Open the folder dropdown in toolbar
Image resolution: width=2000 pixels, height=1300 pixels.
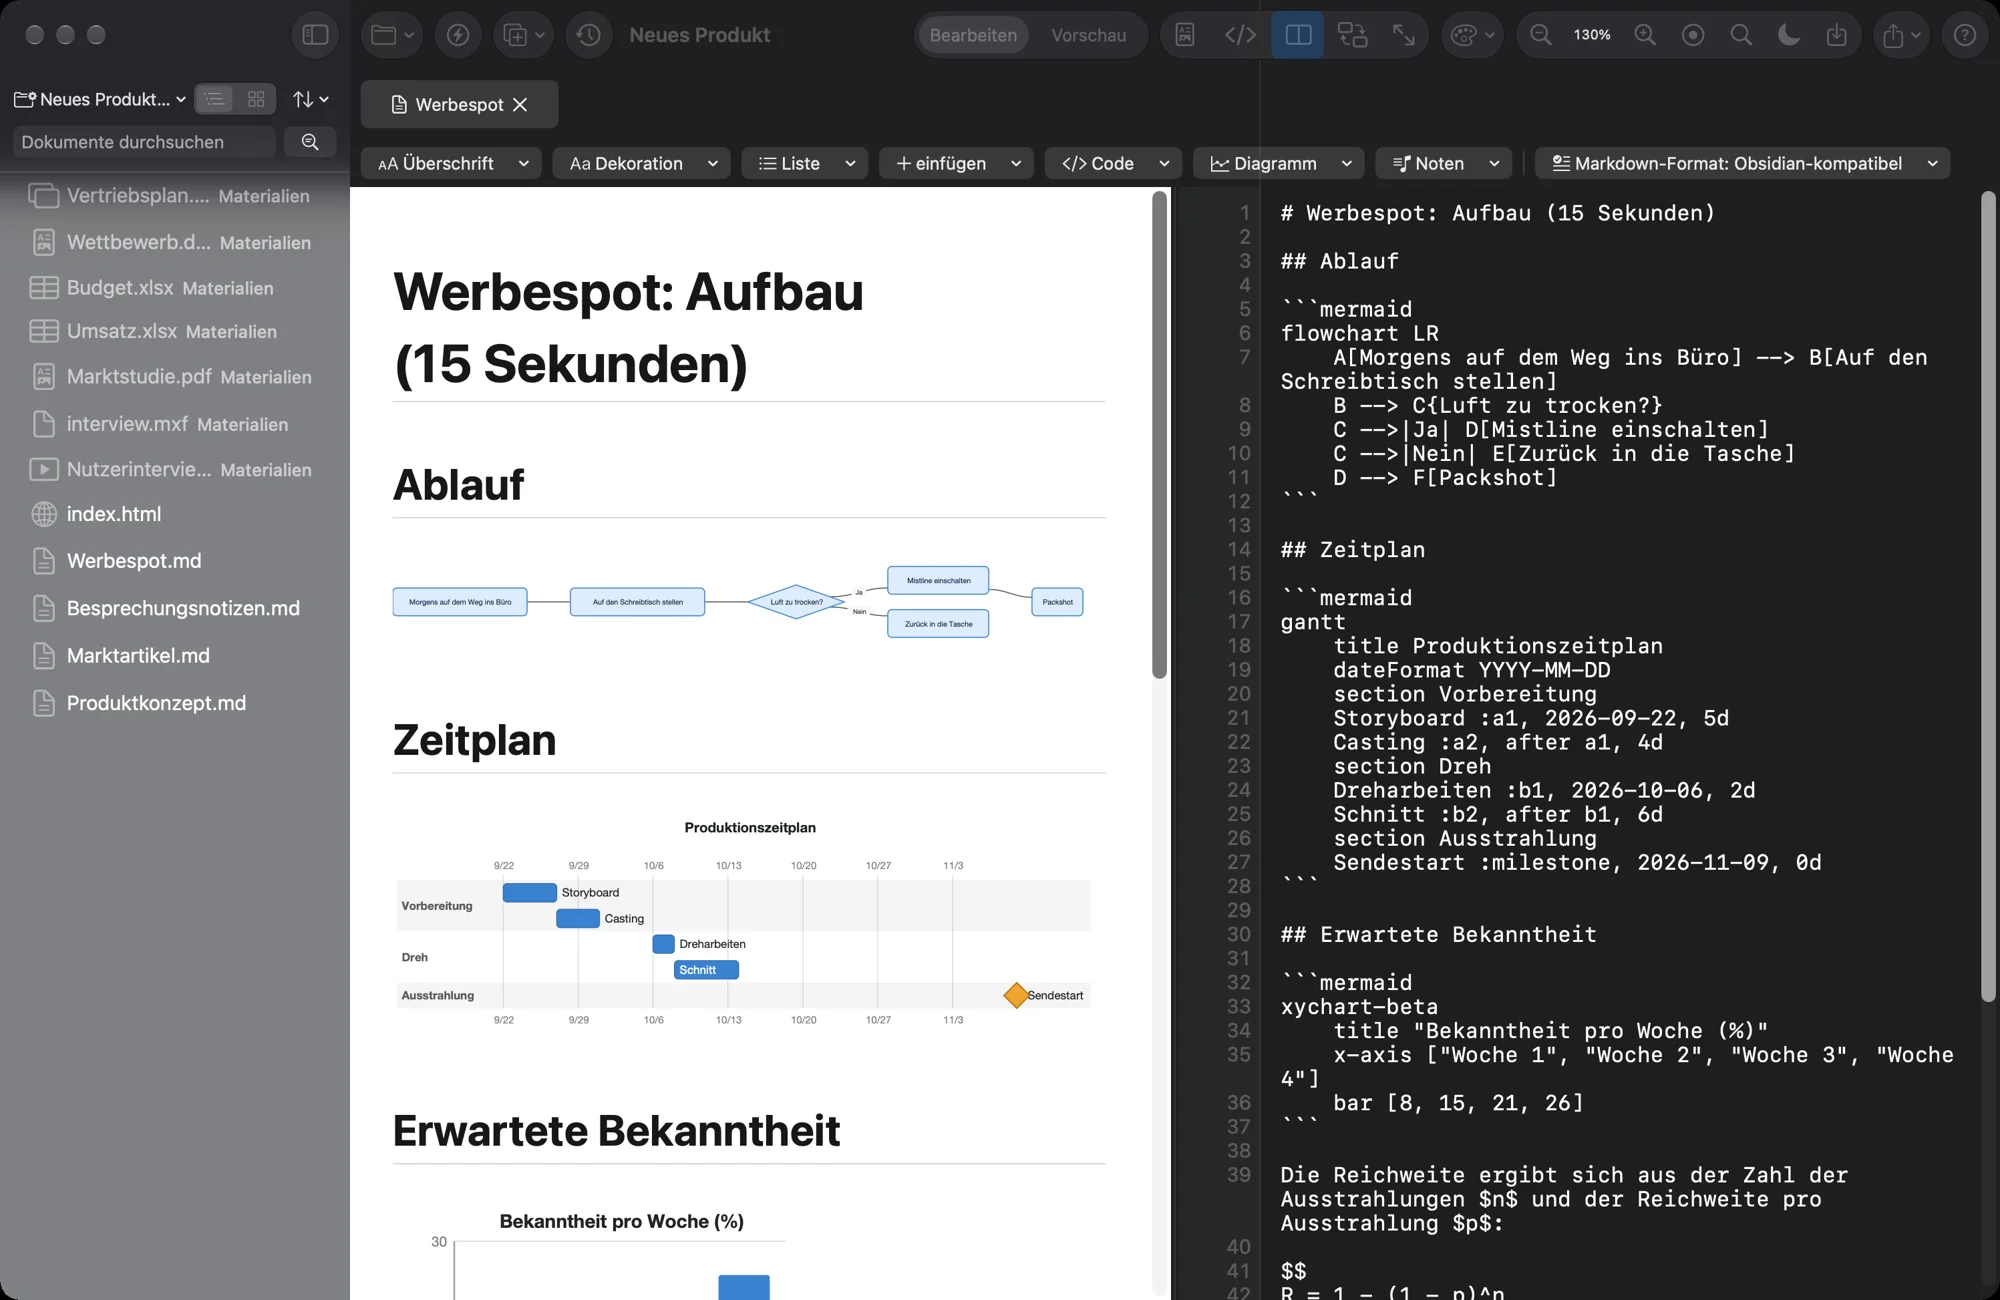coord(392,35)
